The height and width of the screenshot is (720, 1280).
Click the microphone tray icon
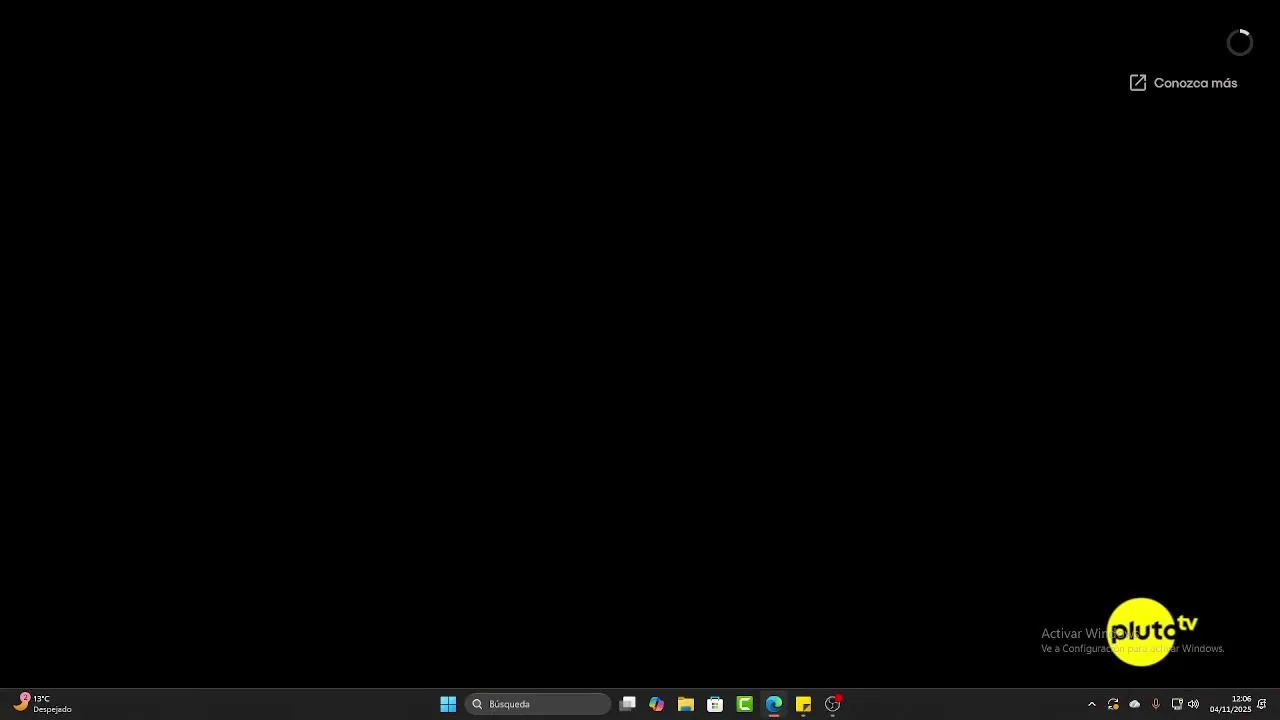[x=1156, y=704]
